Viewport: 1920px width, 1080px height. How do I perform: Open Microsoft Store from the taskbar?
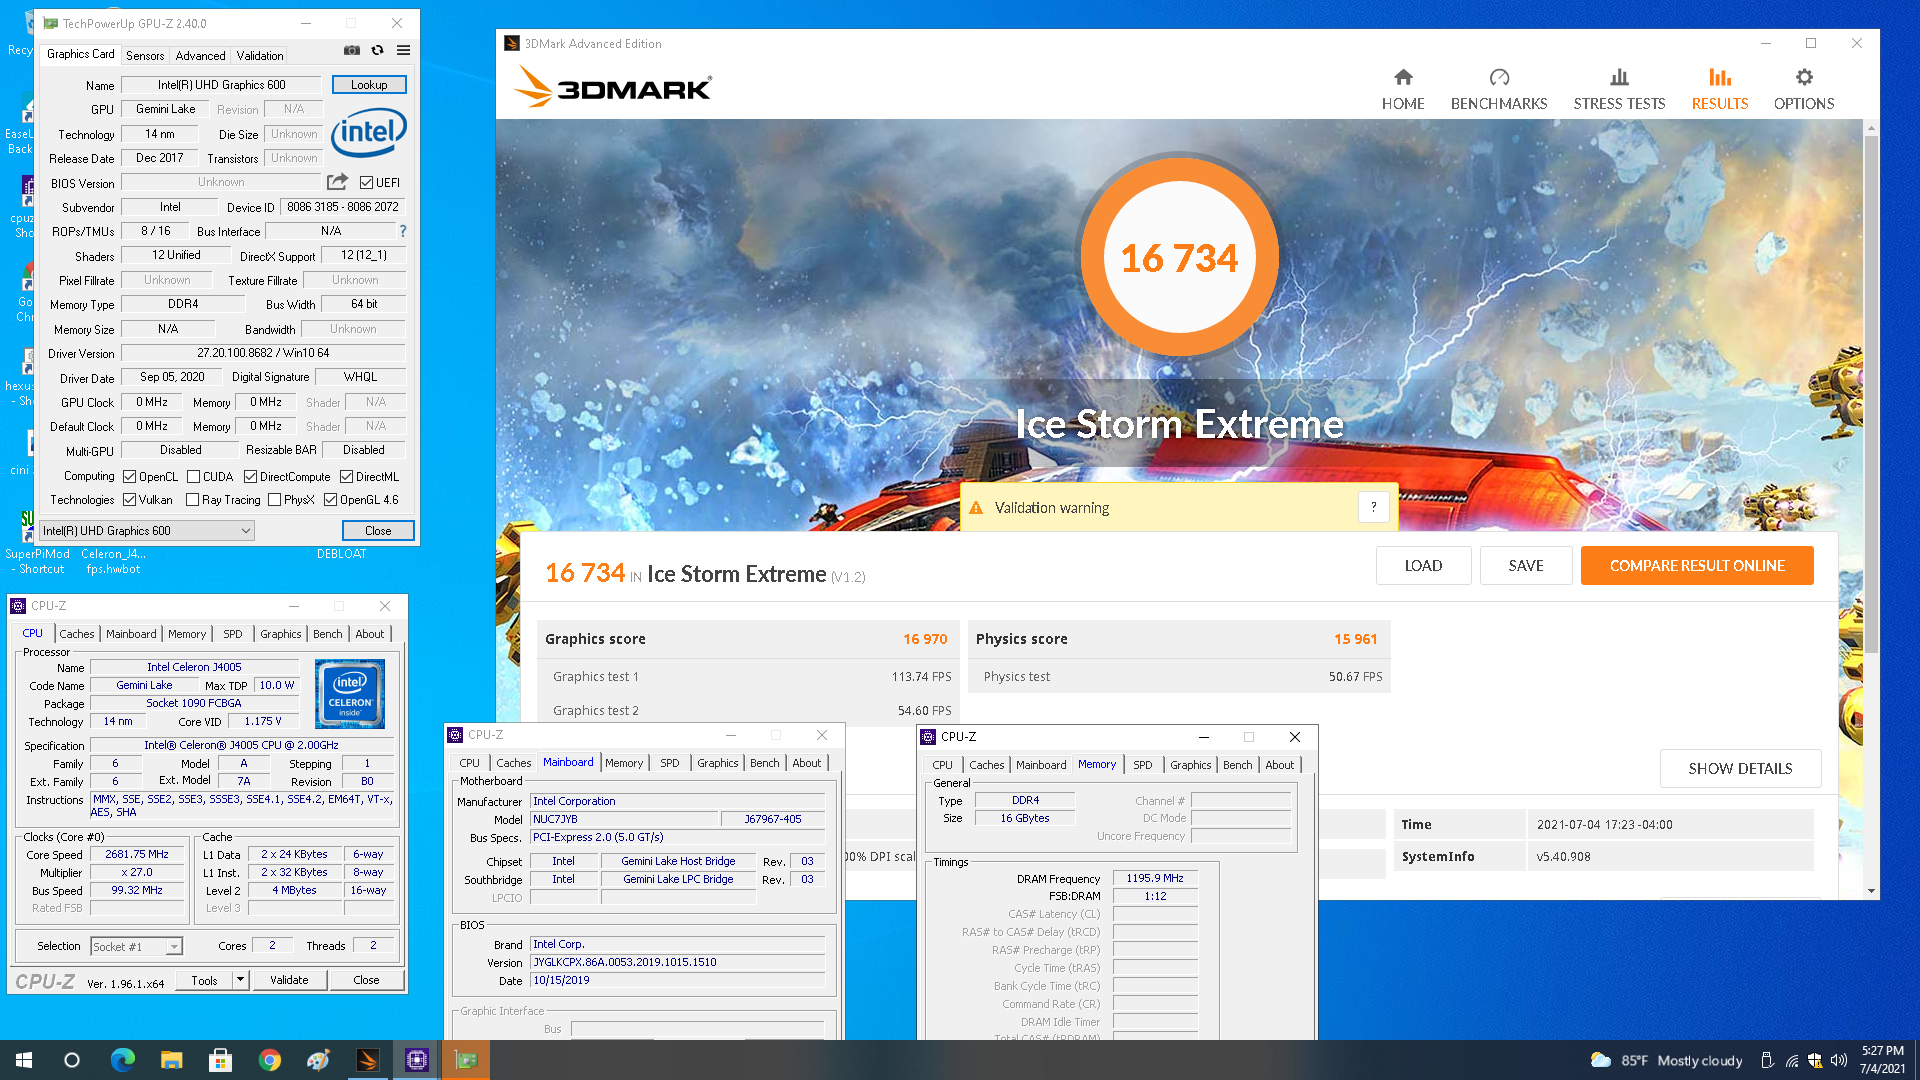pyautogui.click(x=220, y=1060)
